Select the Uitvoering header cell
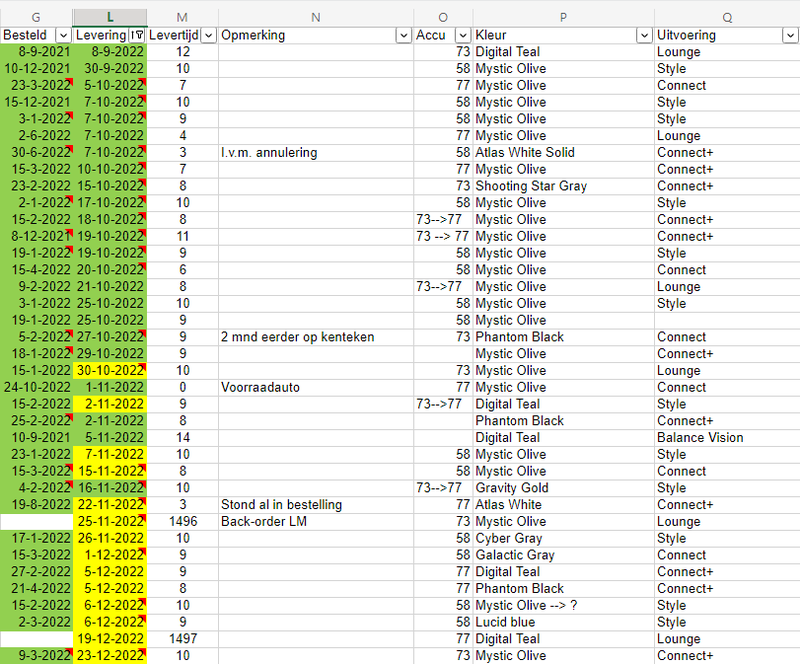Screen dimensions: 800x664 (727, 35)
